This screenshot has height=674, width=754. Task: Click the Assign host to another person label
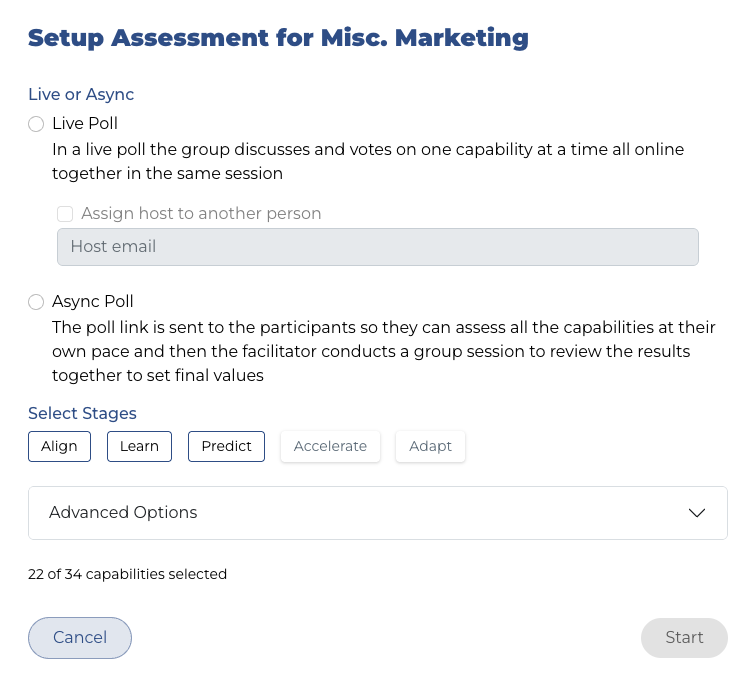coord(201,213)
